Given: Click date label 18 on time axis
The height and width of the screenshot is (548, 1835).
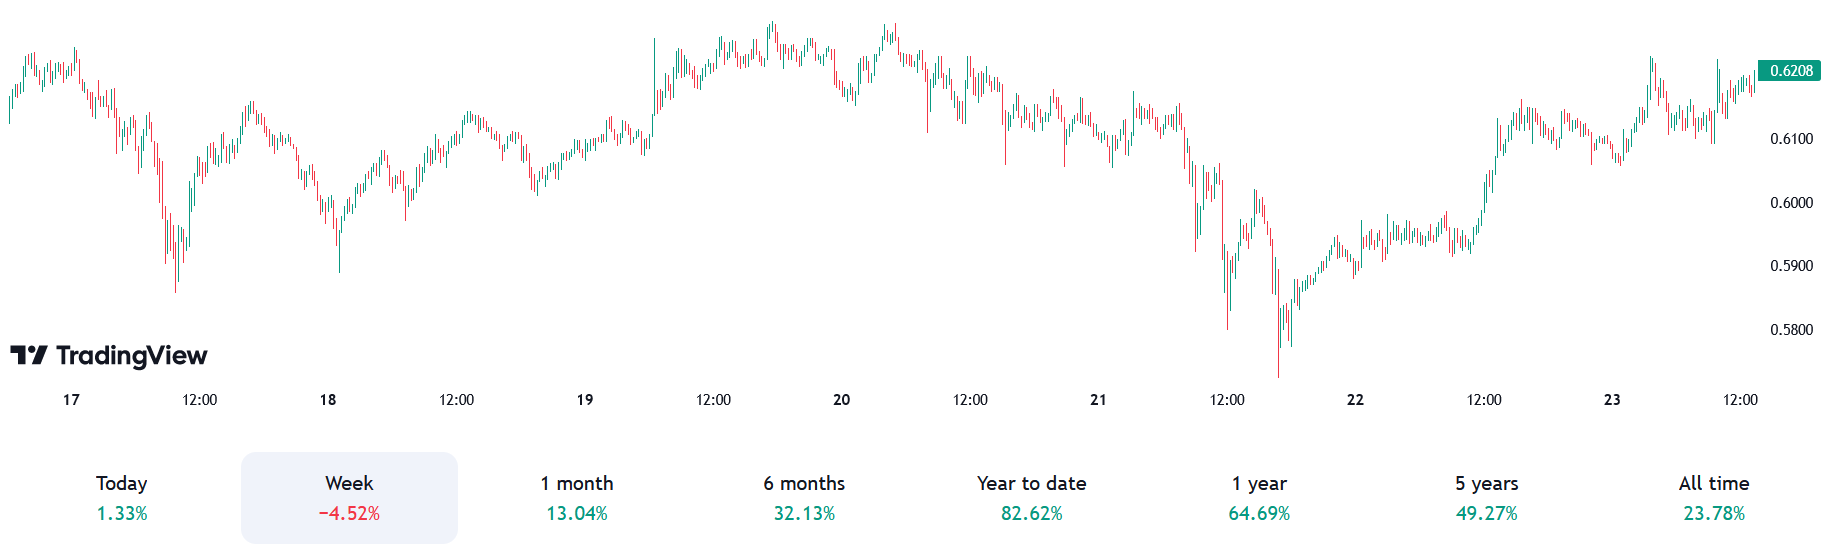Looking at the screenshot, I should [x=328, y=400].
